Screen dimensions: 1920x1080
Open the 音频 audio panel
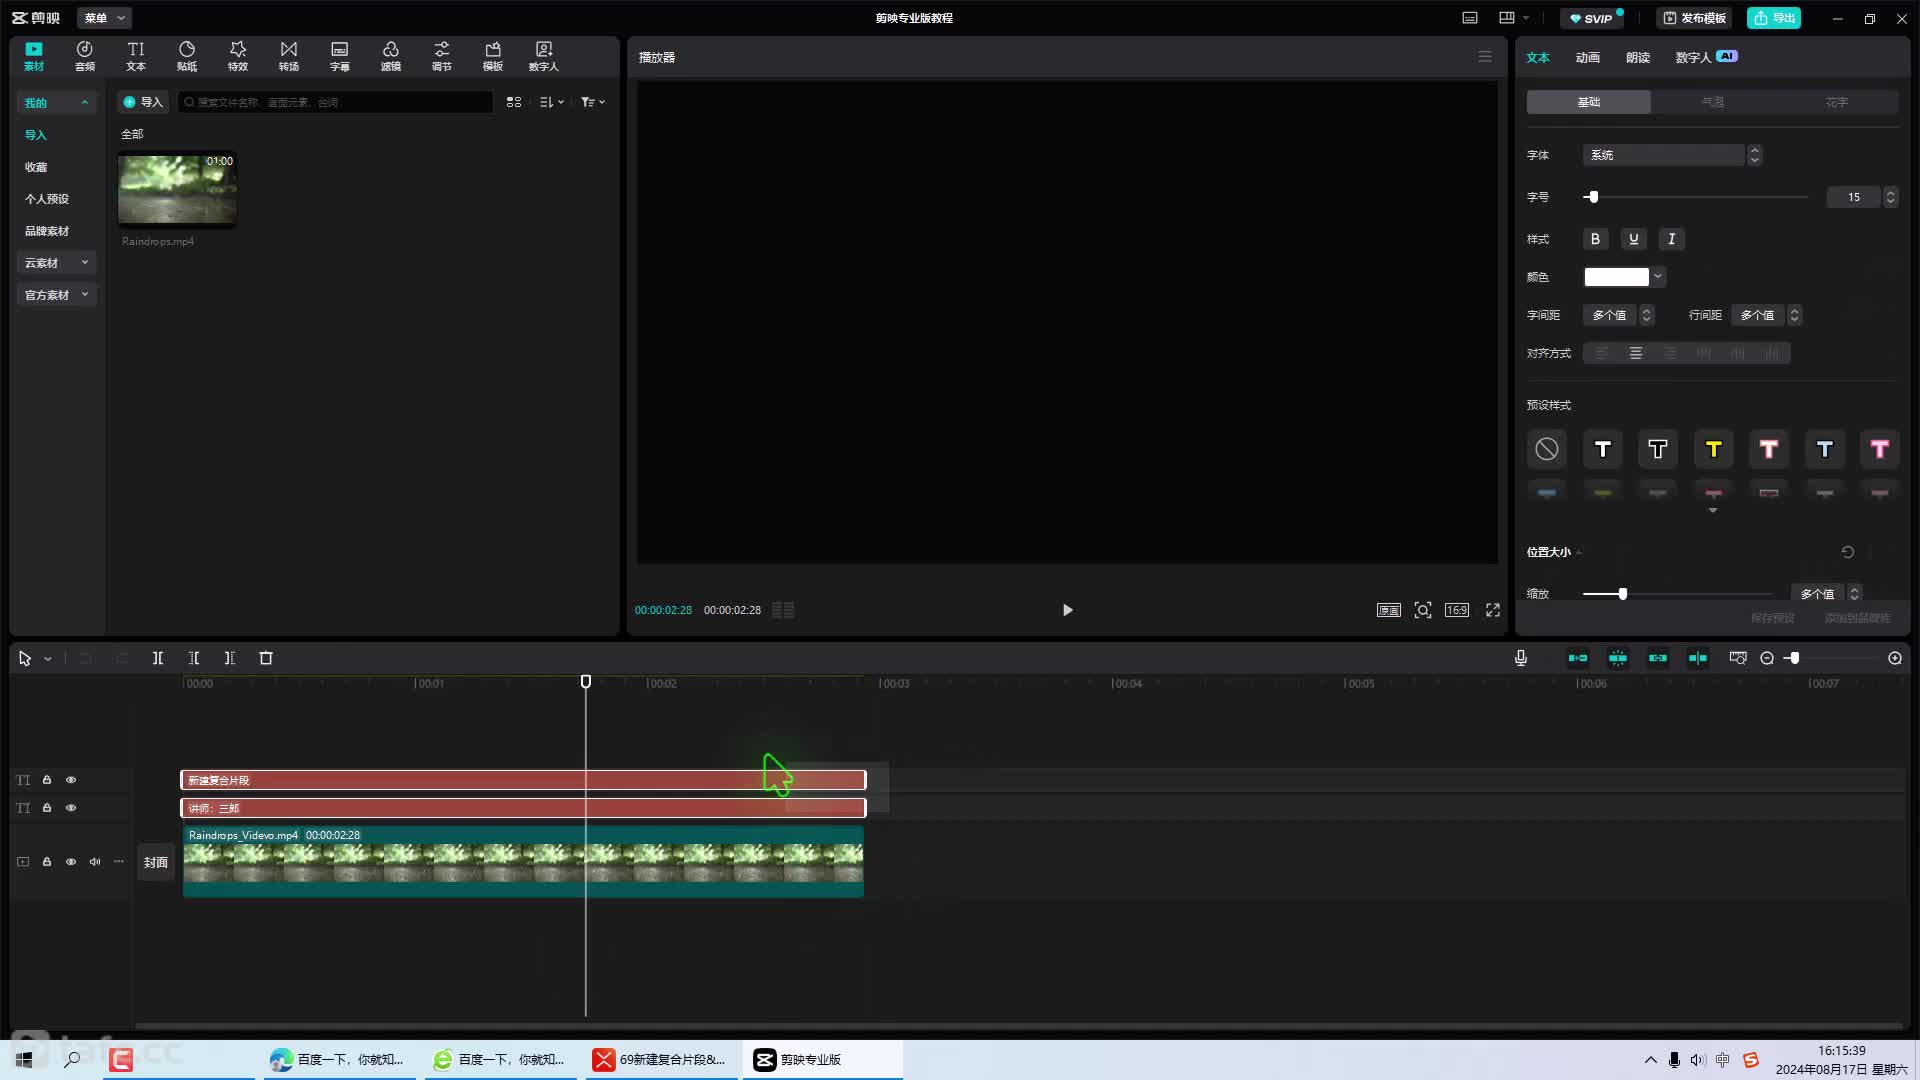point(85,56)
